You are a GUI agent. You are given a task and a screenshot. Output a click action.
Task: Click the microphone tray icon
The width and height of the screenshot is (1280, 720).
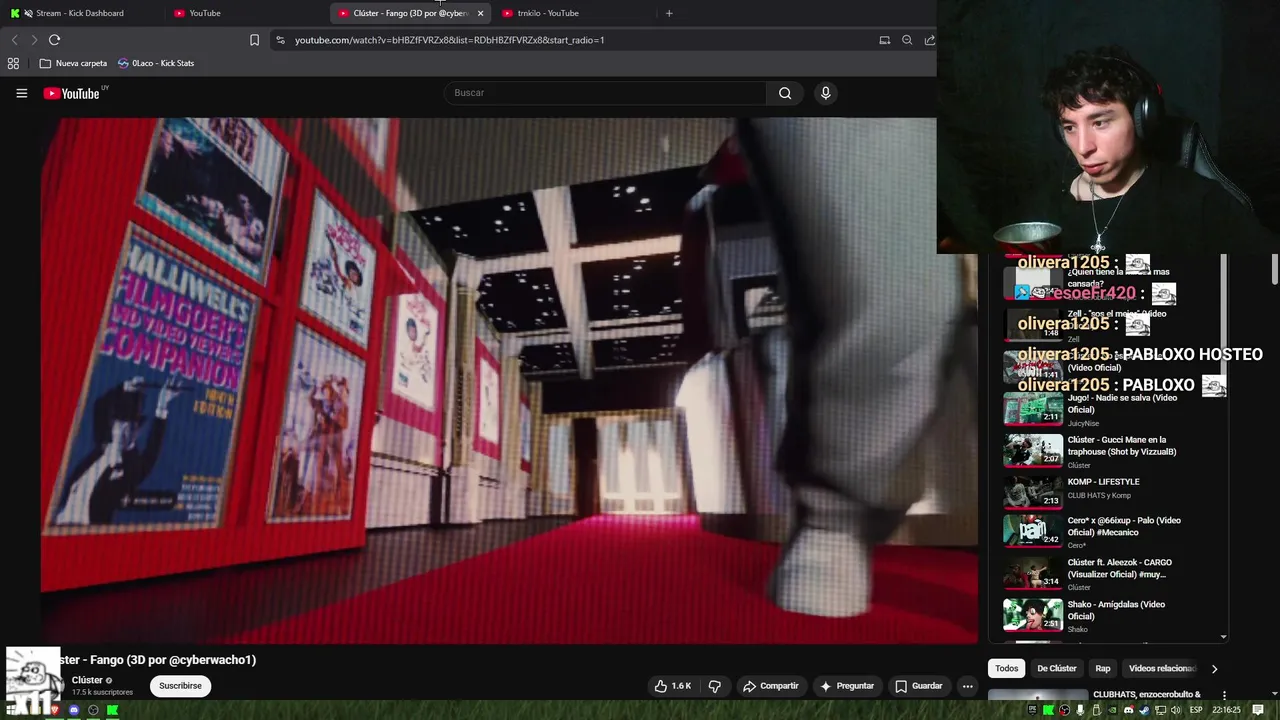[1080, 710]
